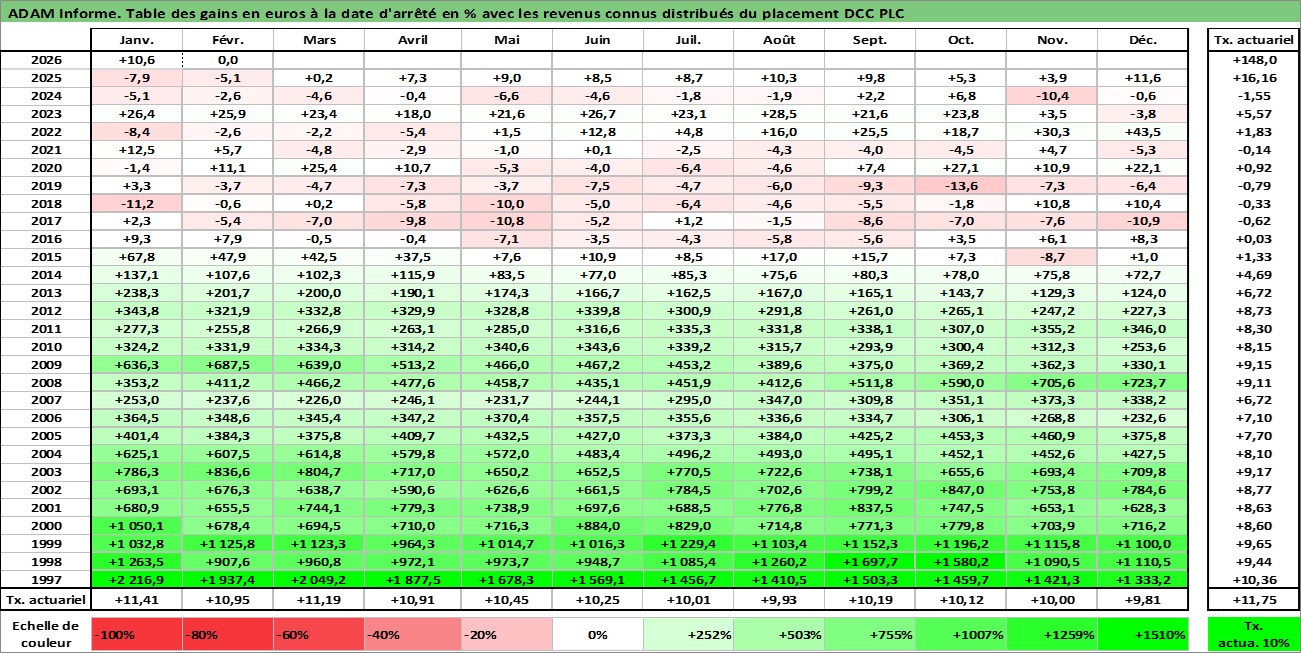
Task: Click the -60% color scale swatch
Action: pyautogui.click(x=319, y=634)
